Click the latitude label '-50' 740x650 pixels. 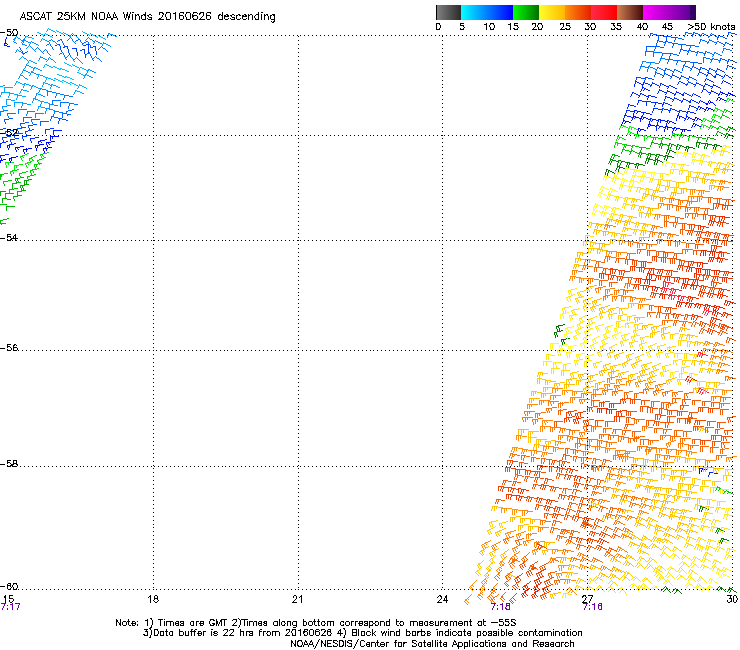pos(9,33)
